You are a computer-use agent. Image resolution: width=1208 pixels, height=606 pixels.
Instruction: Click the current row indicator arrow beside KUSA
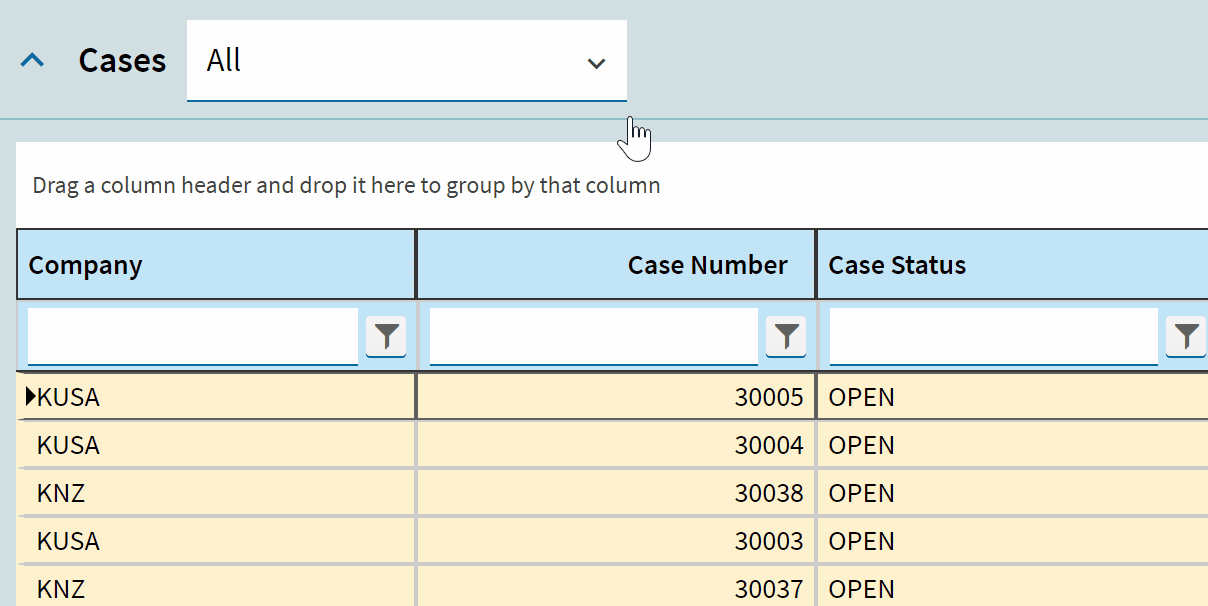click(x=30, y=397)
